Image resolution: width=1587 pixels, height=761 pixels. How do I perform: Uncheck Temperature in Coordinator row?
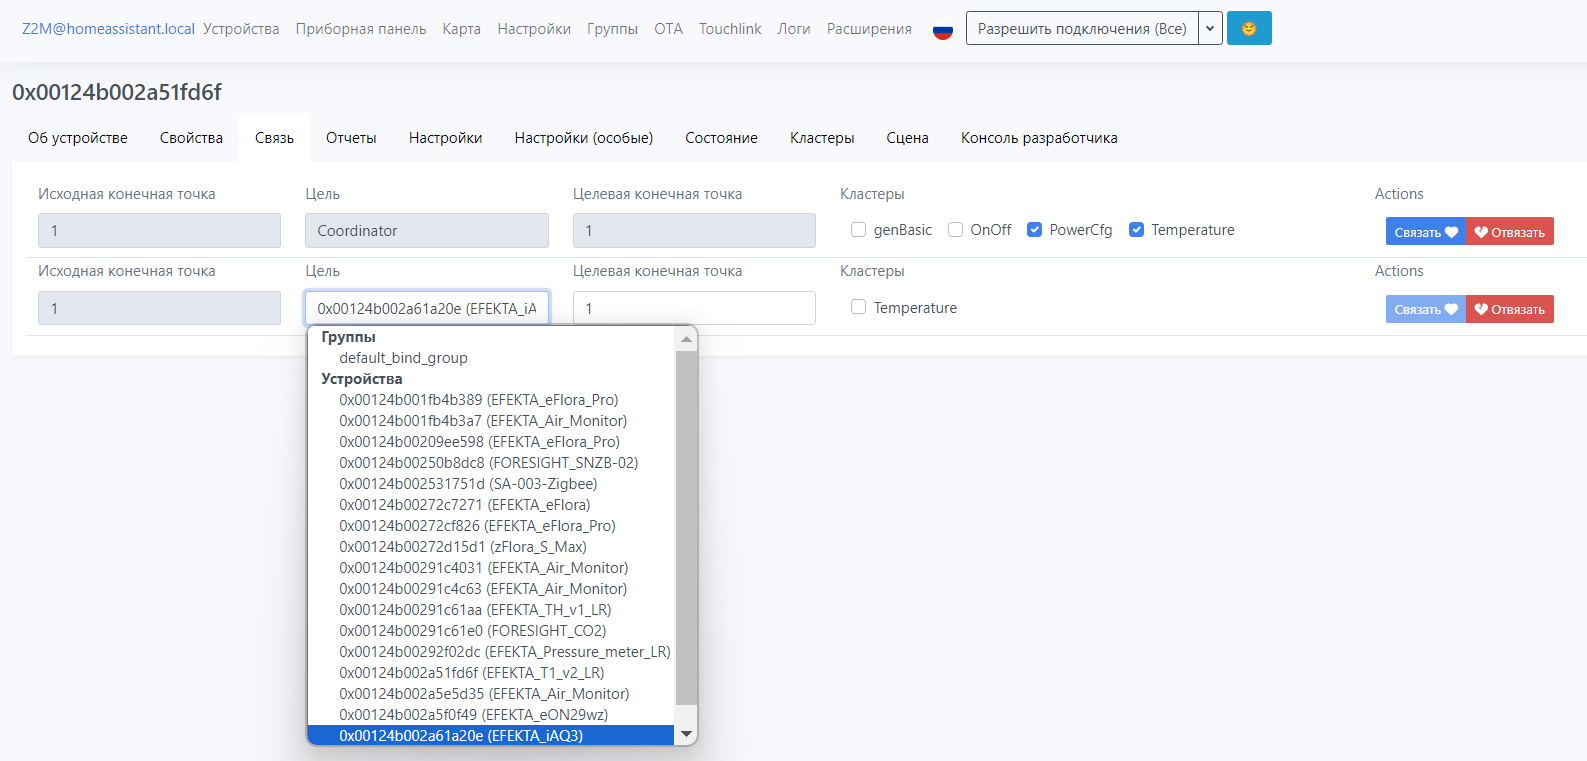tap(1136, 230)
